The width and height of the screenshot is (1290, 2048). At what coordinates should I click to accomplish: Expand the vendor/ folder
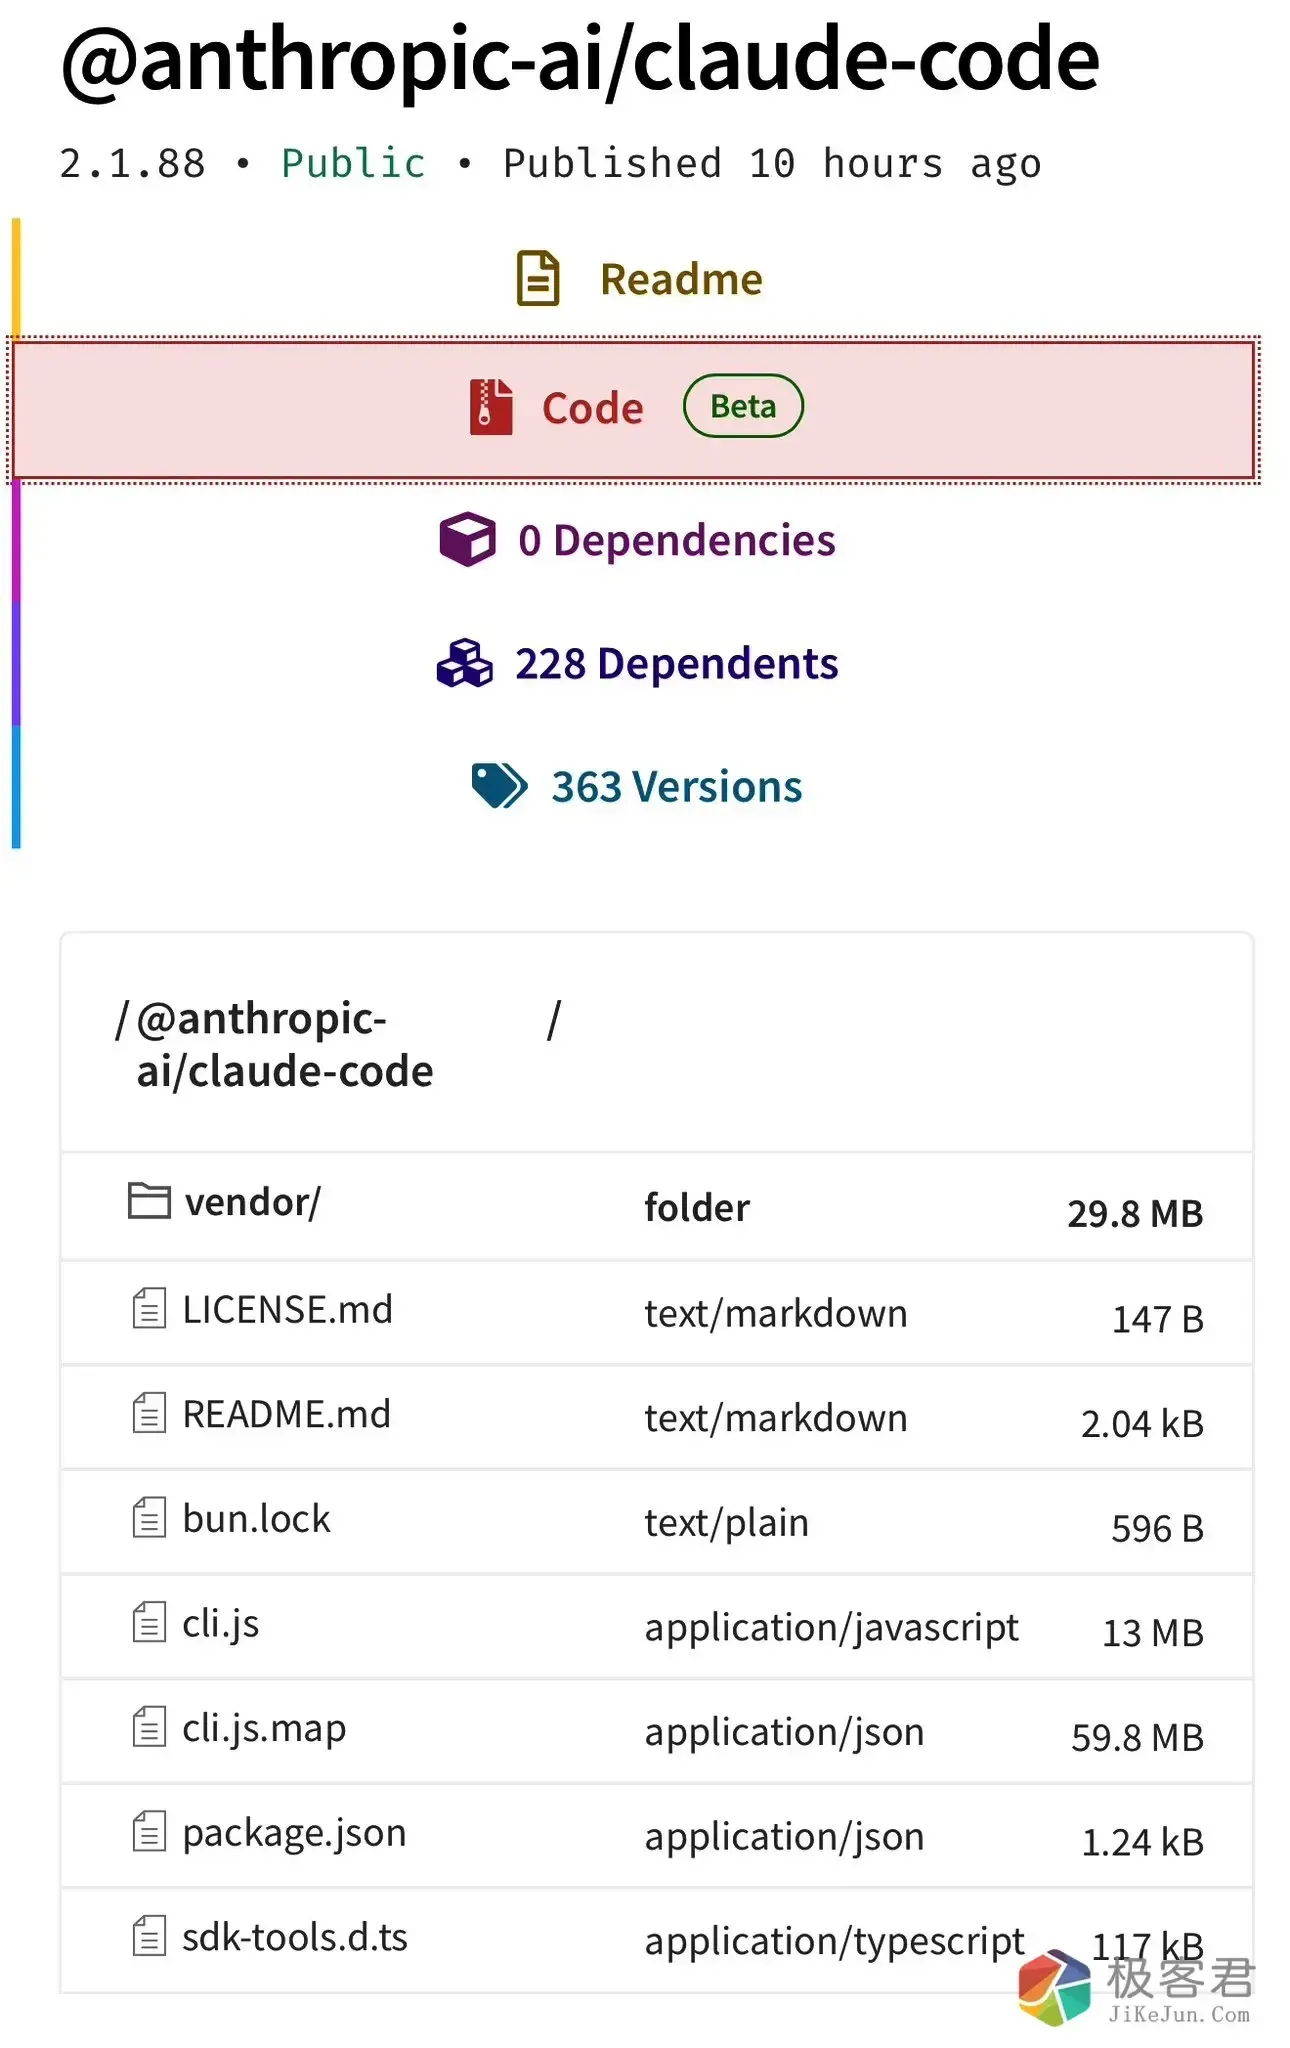pos(252,1202)
